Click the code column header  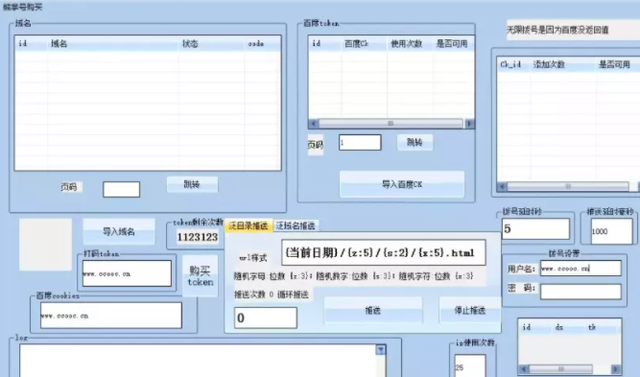[263, 44]
